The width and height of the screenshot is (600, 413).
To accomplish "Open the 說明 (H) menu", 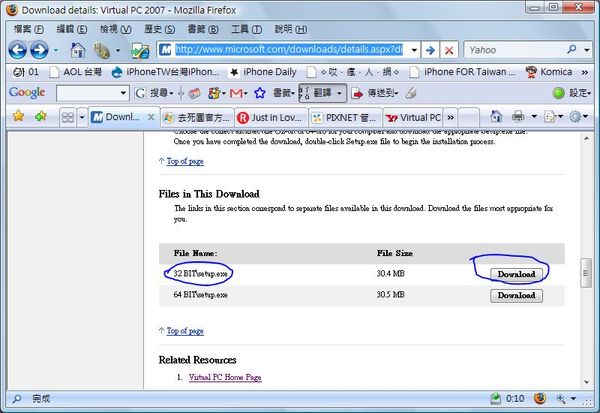I will [x=291, y=29].
